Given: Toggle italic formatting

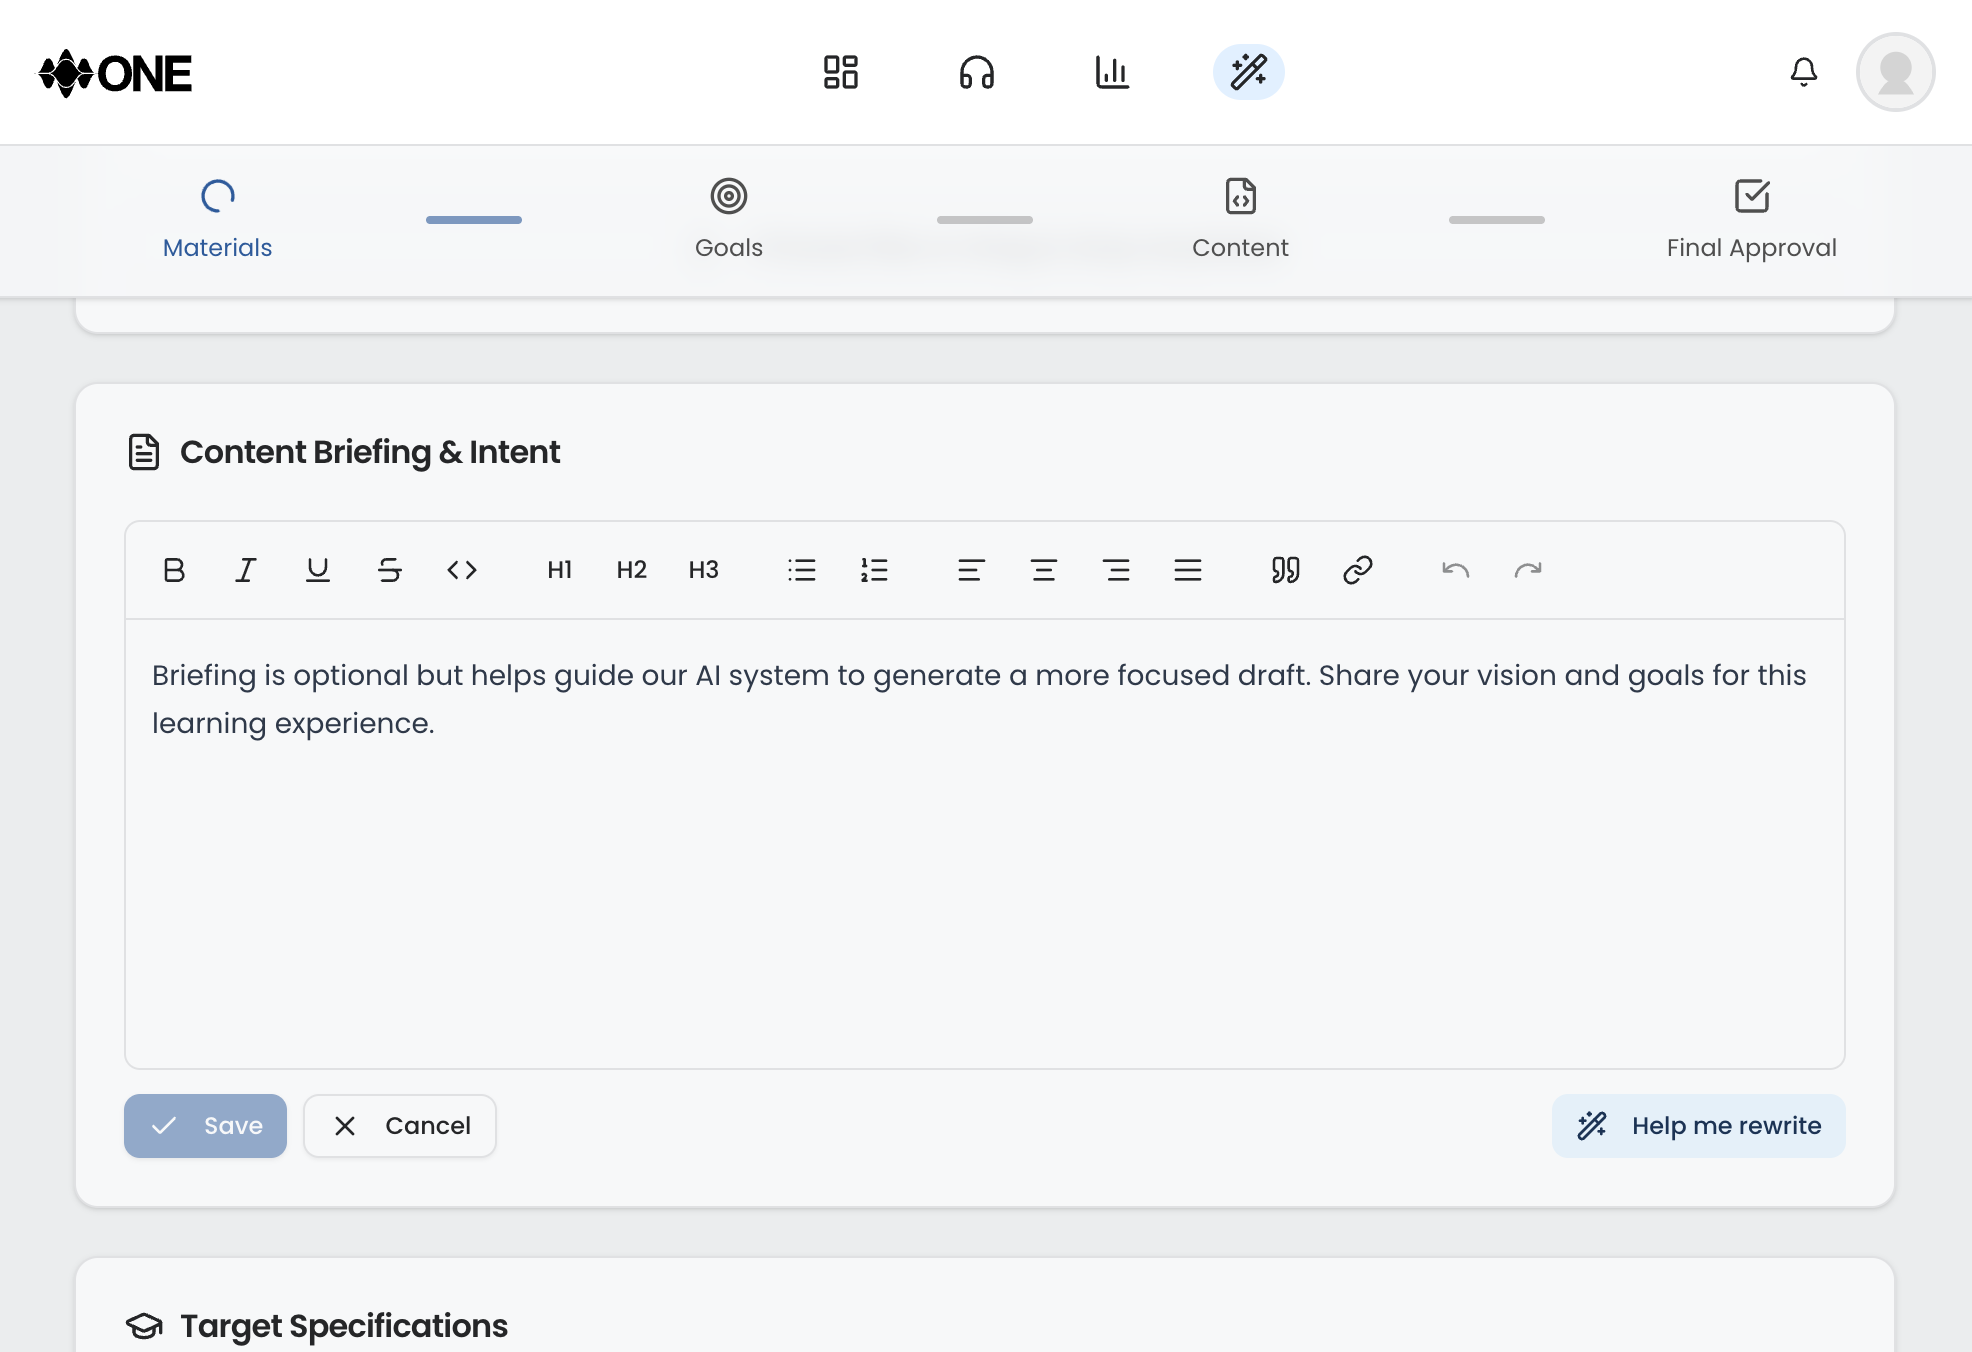Looking at the screenshot, I should click(245, 570).
